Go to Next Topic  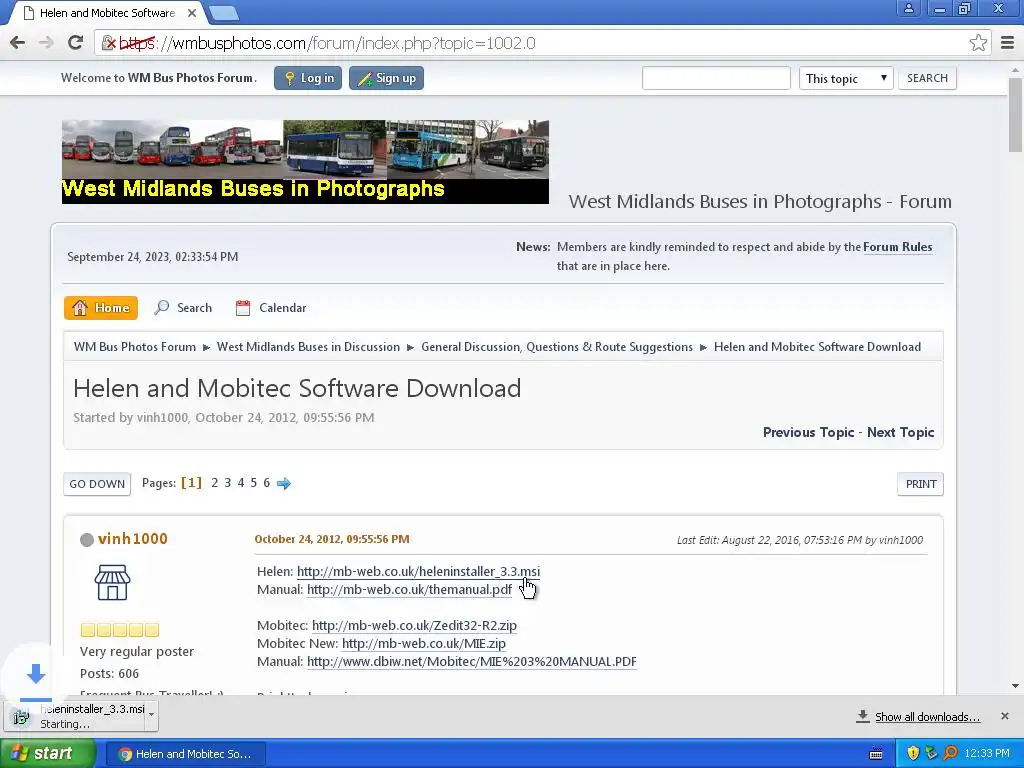coord(901,432)
